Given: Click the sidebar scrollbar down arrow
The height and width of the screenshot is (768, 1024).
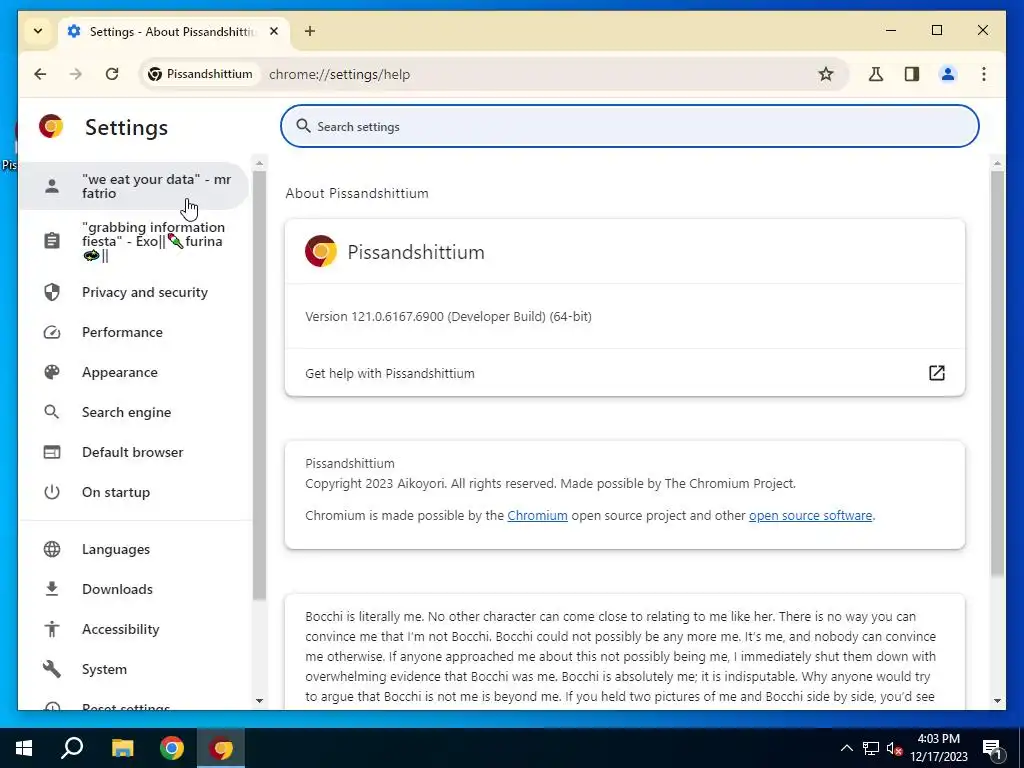Looking at the screenshot, I should pyautogui.click(x=259, y=701).
